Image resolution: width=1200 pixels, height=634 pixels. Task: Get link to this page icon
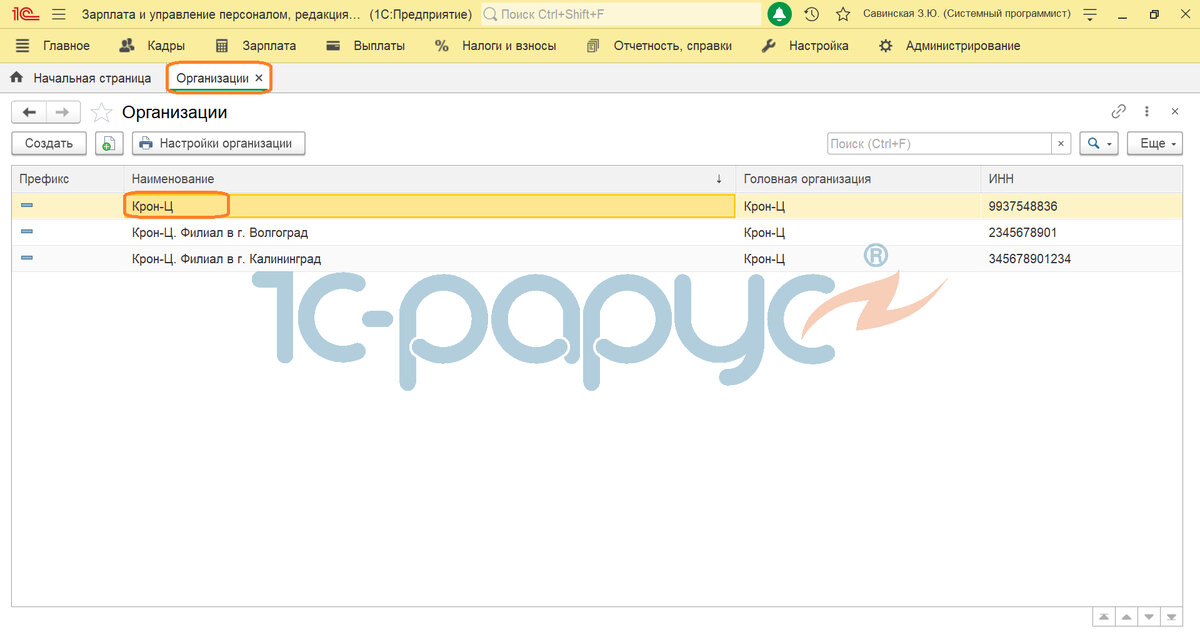click(x=1119, y=112)
